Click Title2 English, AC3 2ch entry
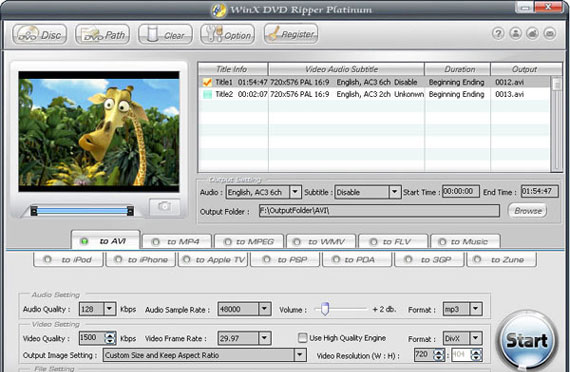570x372 pixels. click(x=364, y=95)
